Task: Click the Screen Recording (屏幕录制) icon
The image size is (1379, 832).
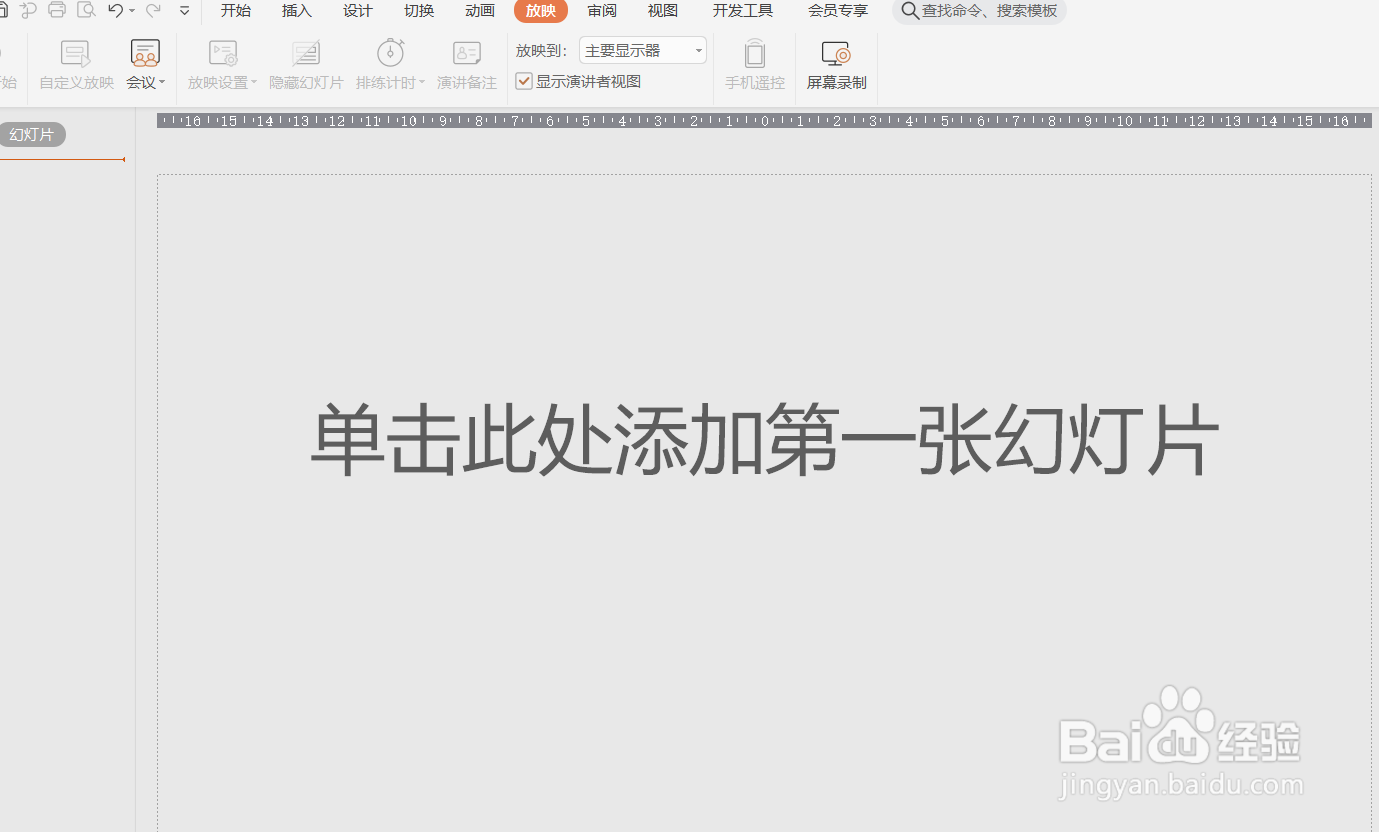Action: click(836, 54)
